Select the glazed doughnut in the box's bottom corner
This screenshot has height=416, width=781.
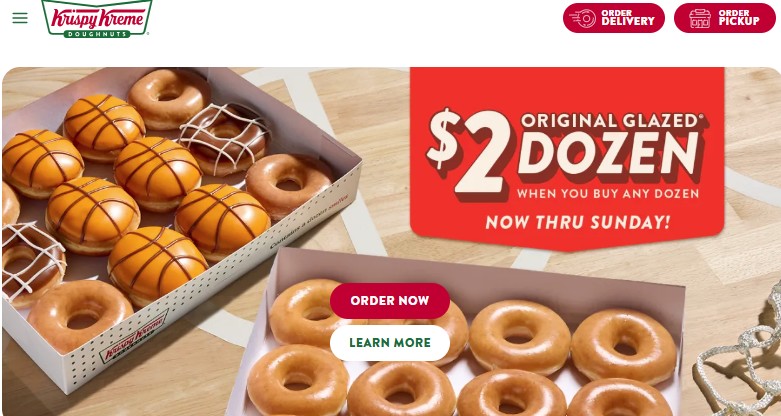click(80, 316)
